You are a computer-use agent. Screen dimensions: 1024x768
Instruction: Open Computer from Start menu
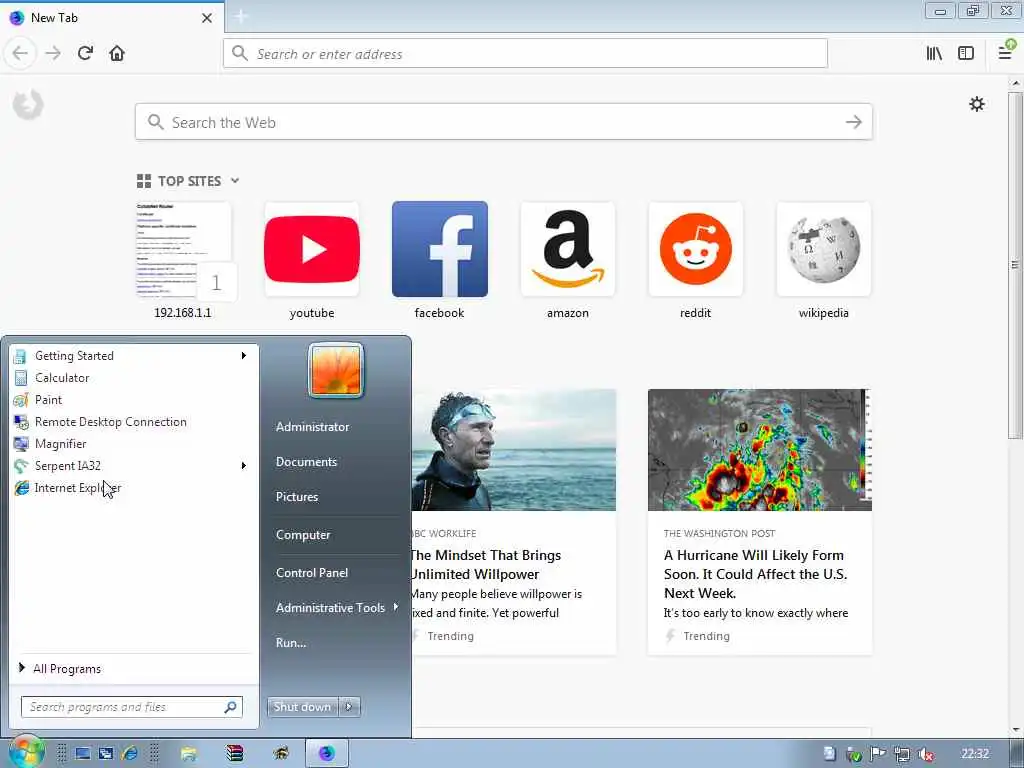(x=303, y=535)
